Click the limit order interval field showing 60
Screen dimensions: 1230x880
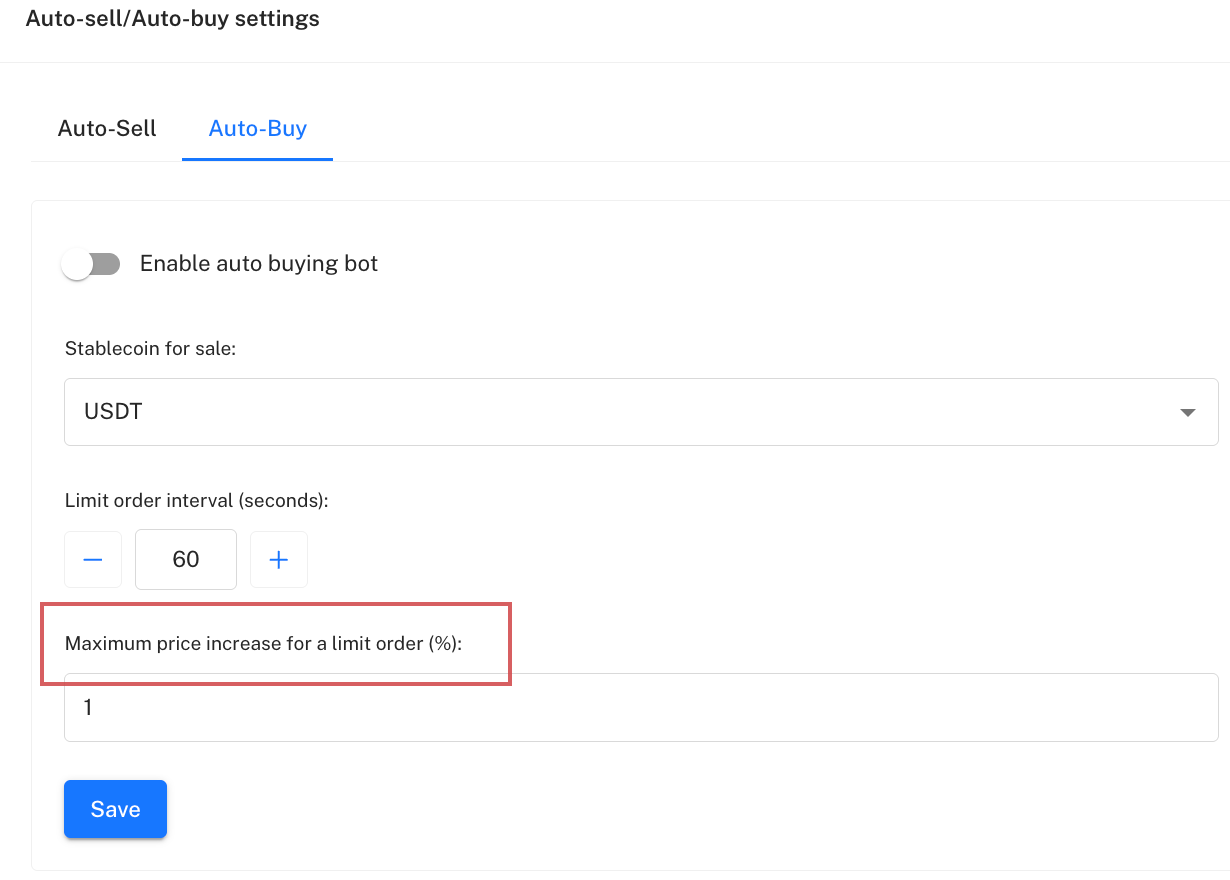click(186, 560)
